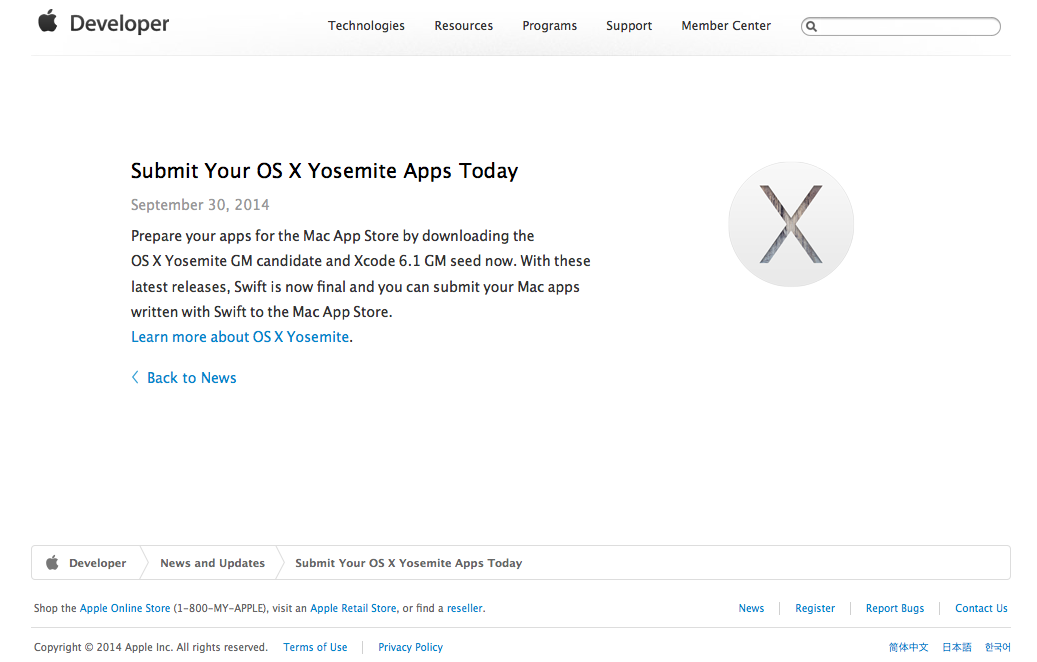Click the search magnifier icon
The image size is (1037, 662).
click(x=812, y=27)
